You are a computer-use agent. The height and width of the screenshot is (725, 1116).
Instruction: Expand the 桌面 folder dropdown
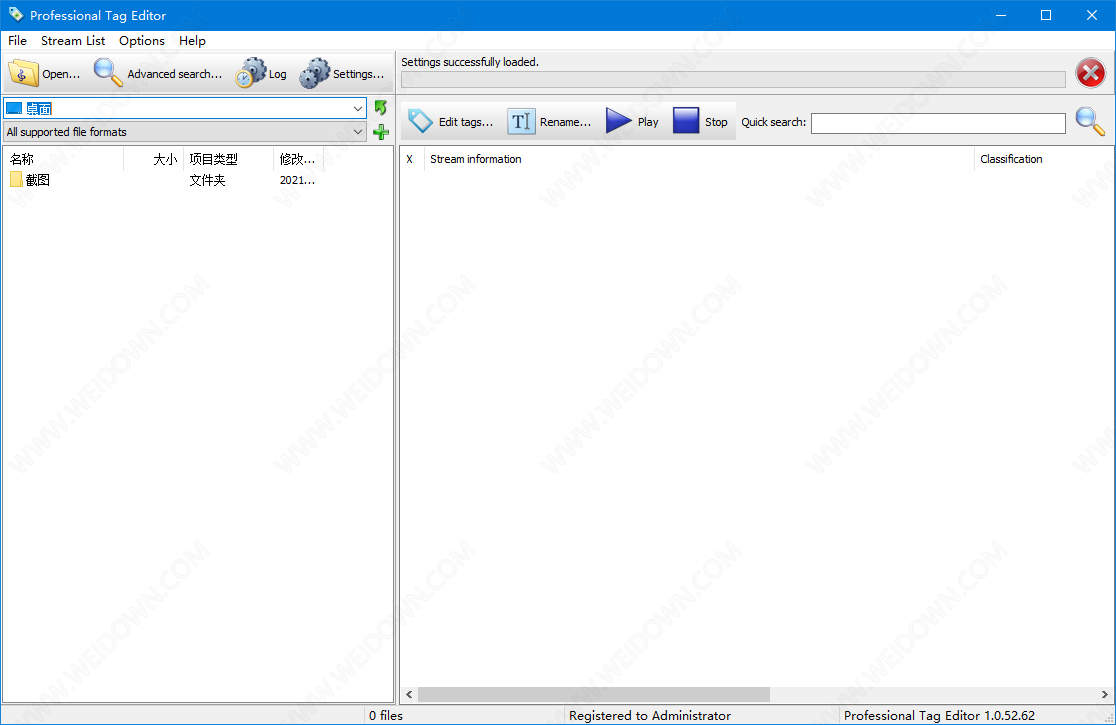point(358,108)
